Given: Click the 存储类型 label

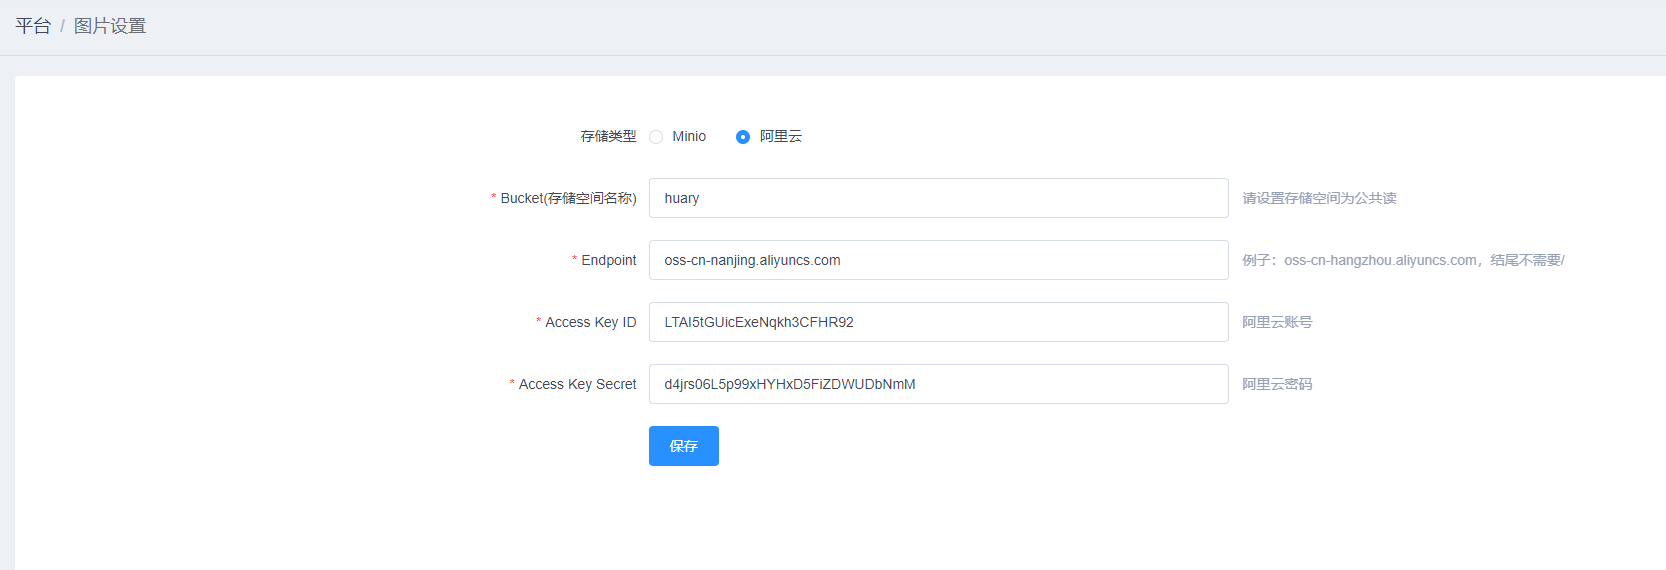Looking at the screenshot, I should (x=608, y=137).
